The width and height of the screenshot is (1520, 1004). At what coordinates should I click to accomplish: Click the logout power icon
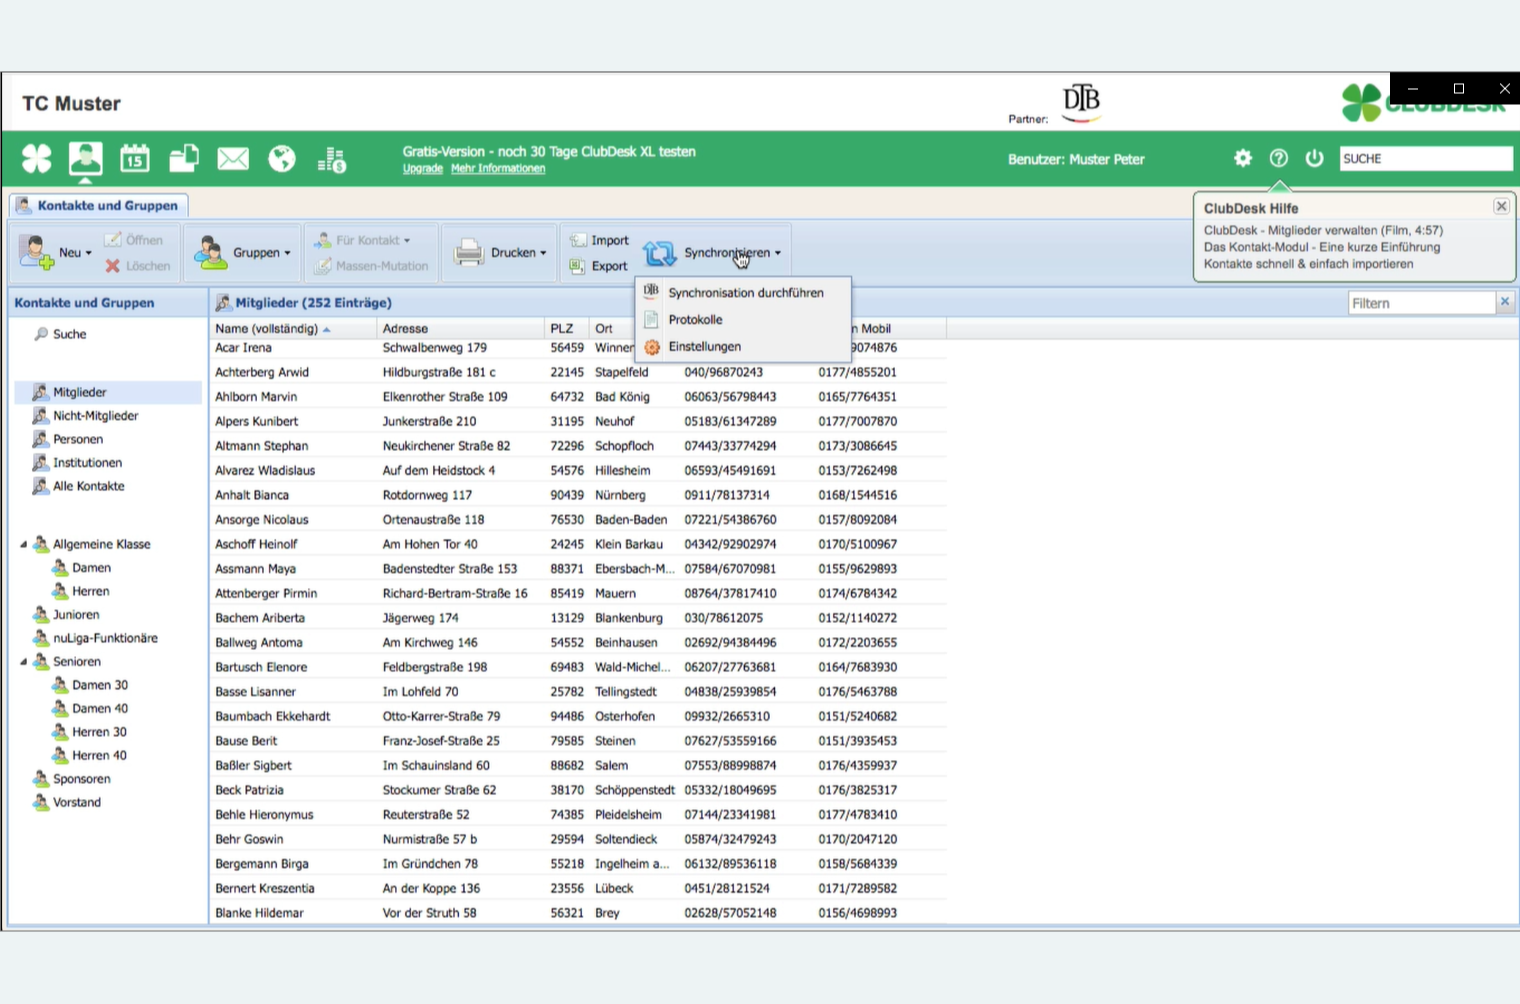click(1315, 158)
